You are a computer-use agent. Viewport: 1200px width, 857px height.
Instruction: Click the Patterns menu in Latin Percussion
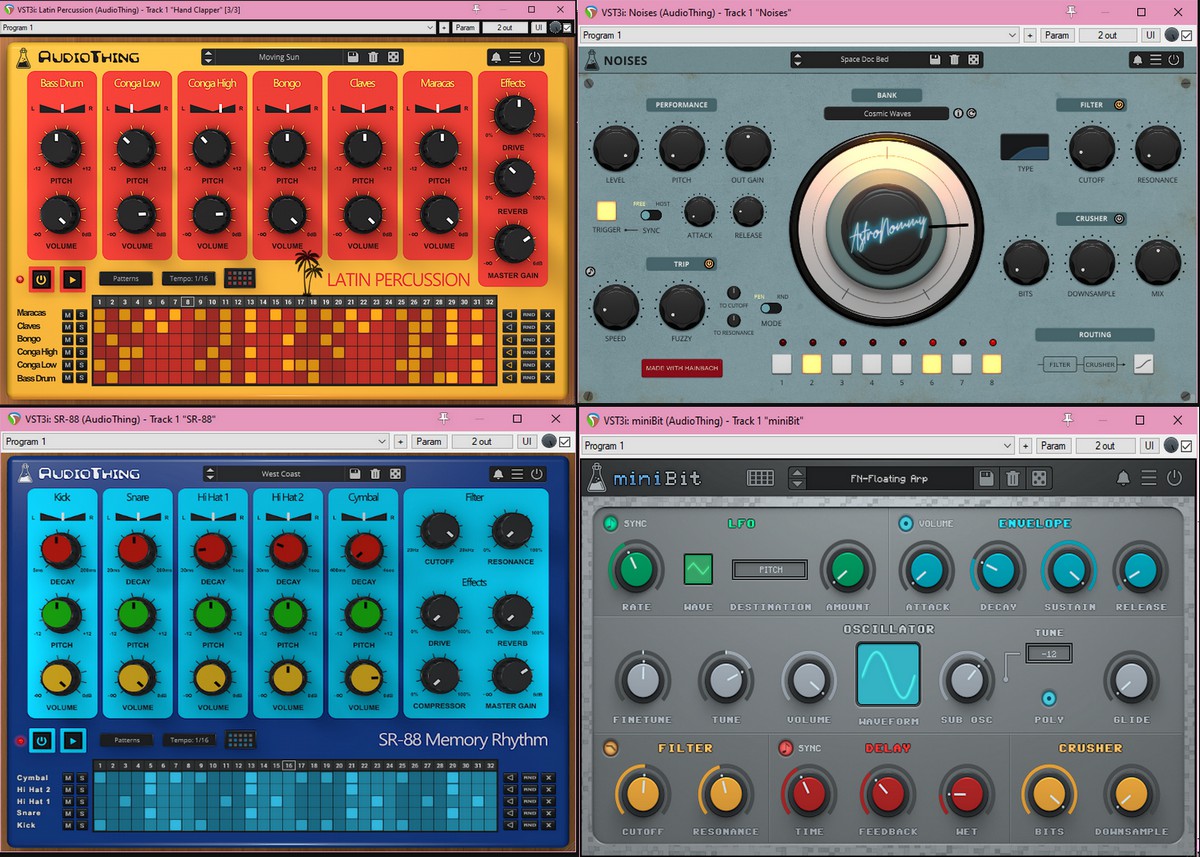pos(126,278)
